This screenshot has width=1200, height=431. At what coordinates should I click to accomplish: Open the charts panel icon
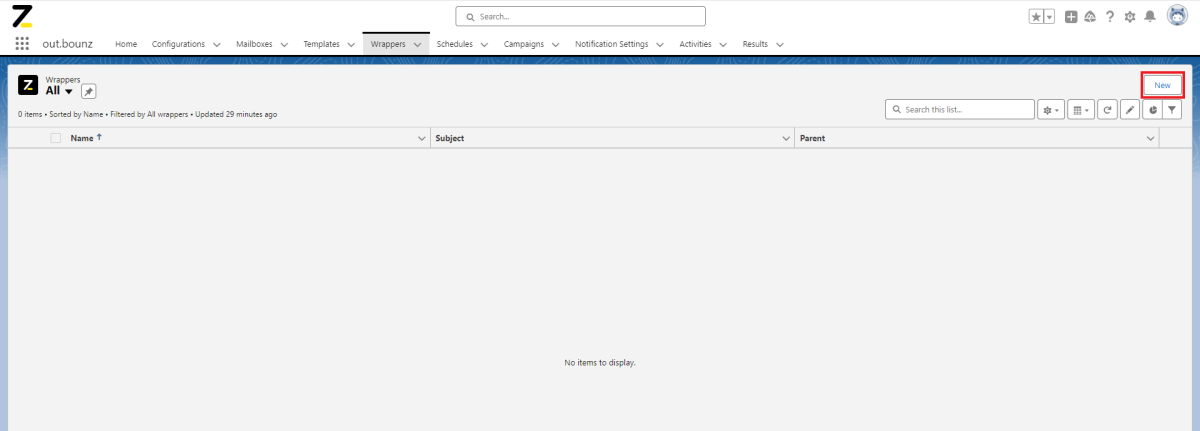[x=1152, y=110]
